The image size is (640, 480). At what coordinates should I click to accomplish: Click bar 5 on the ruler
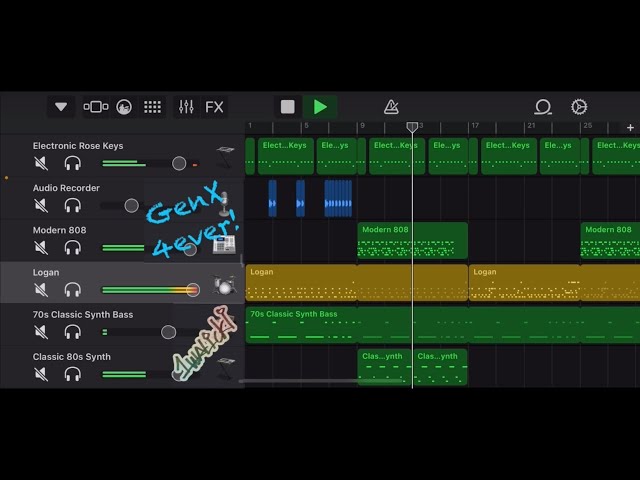(x=307, y=126)
